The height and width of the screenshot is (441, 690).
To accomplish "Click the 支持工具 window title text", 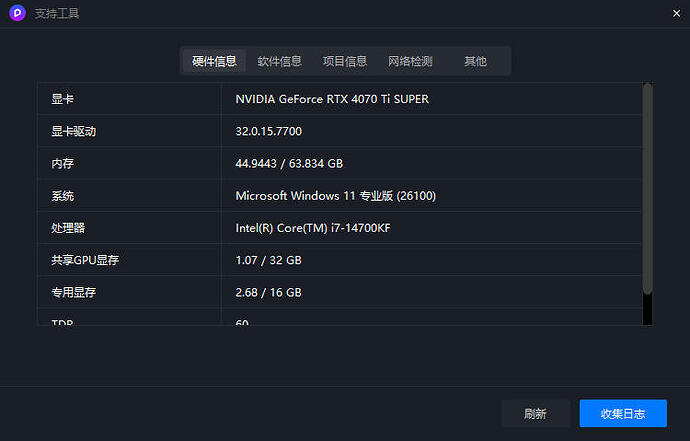I will coord(56,14).
